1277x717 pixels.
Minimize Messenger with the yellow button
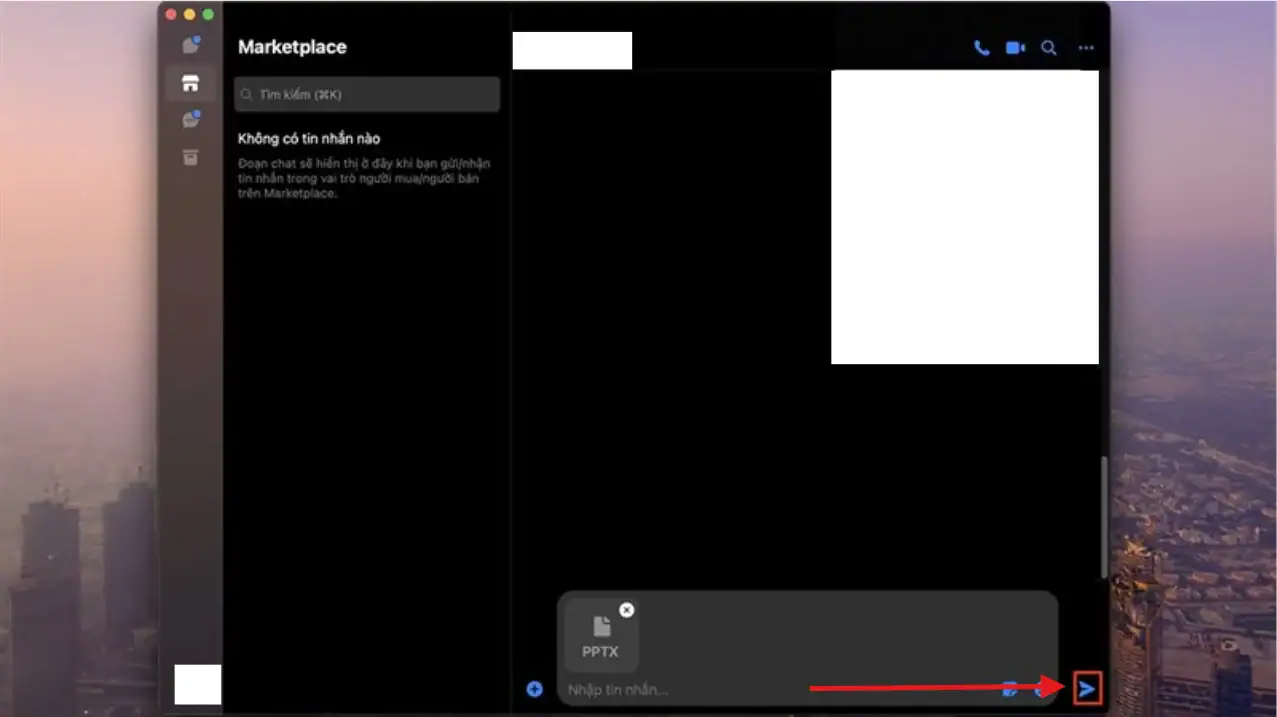[189, 15]
